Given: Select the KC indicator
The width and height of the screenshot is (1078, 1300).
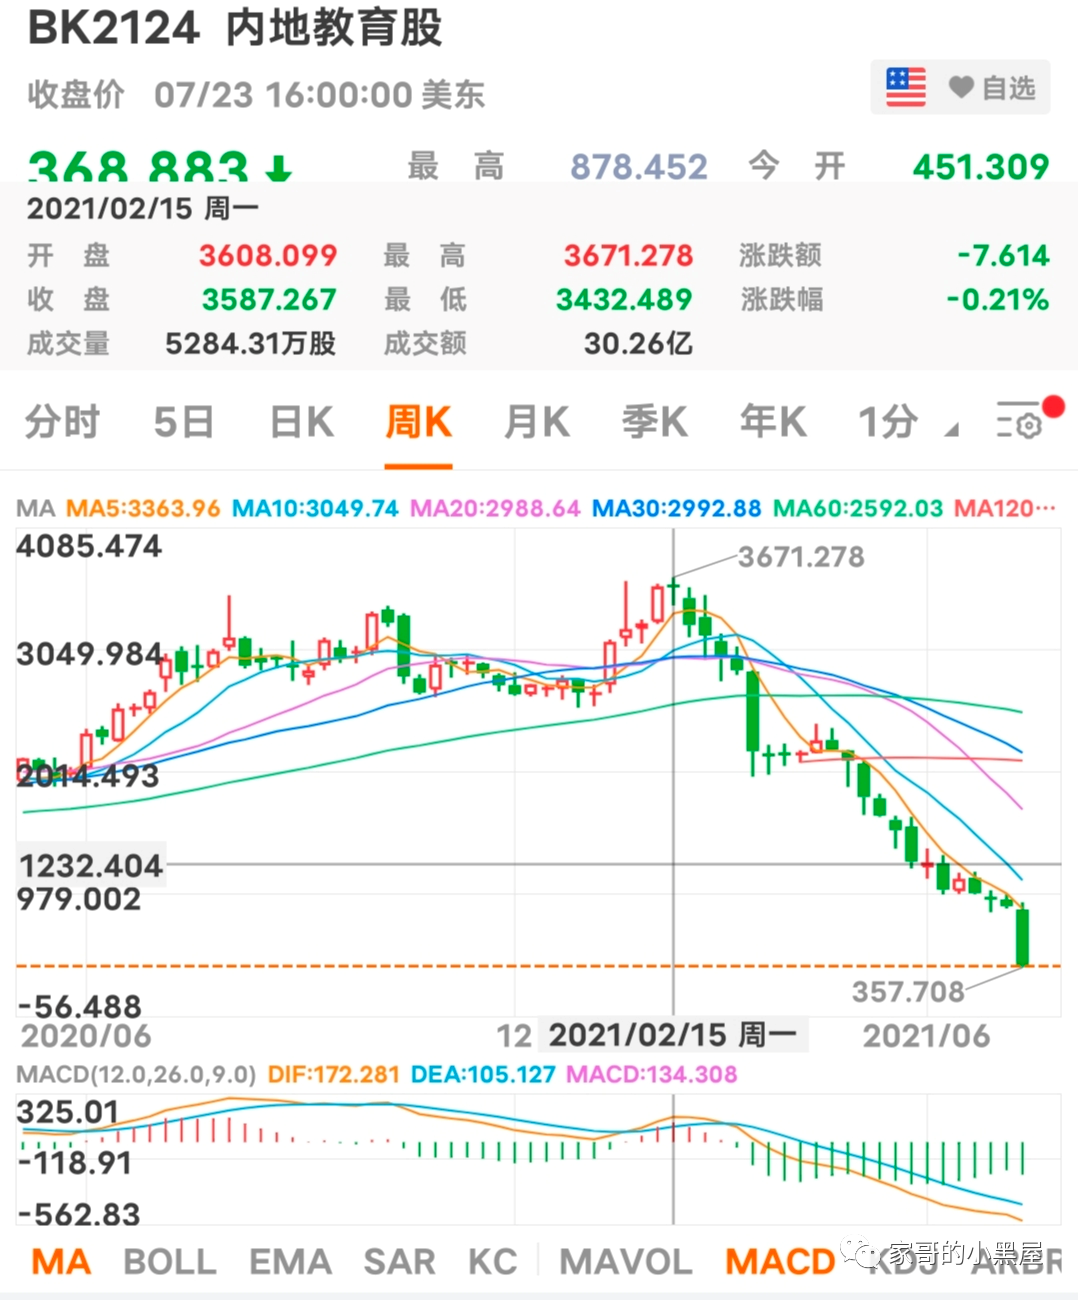Looking at the screenshot, I should 493,1262.
